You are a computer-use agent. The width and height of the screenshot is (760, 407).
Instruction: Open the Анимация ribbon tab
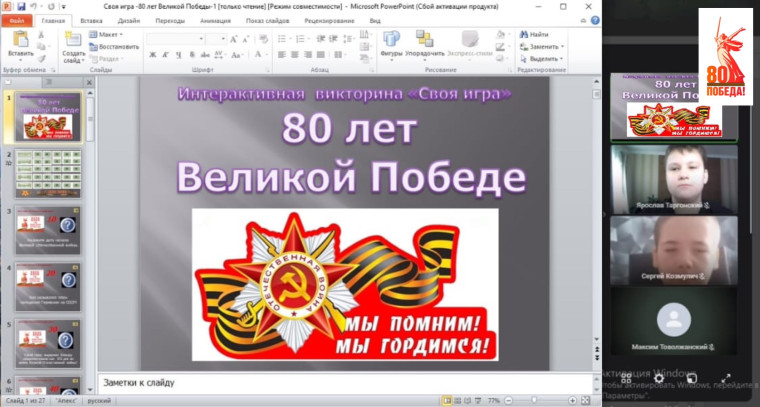[x=215, y=21]
